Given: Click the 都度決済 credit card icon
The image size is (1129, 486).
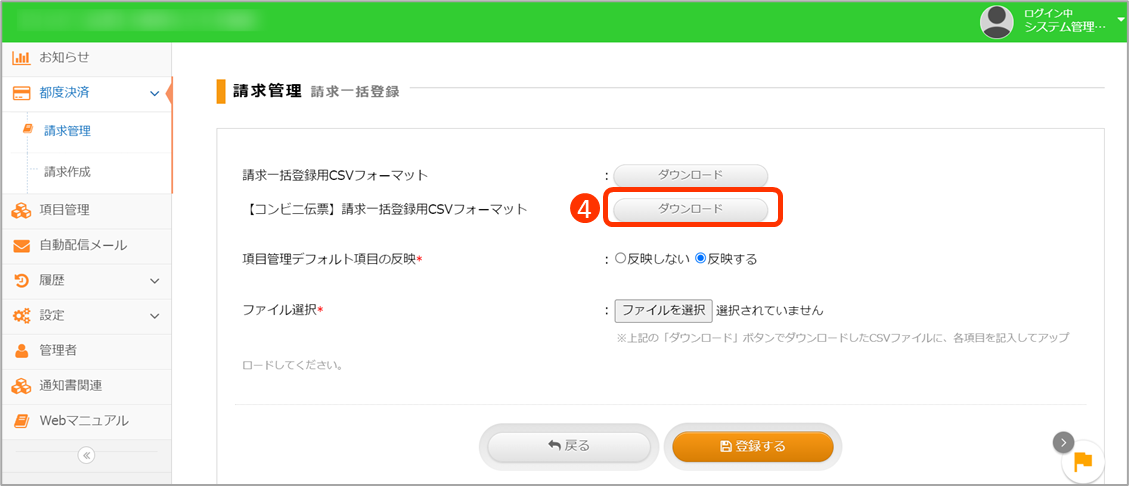Looking at the screenshot, I should point(21,93).
